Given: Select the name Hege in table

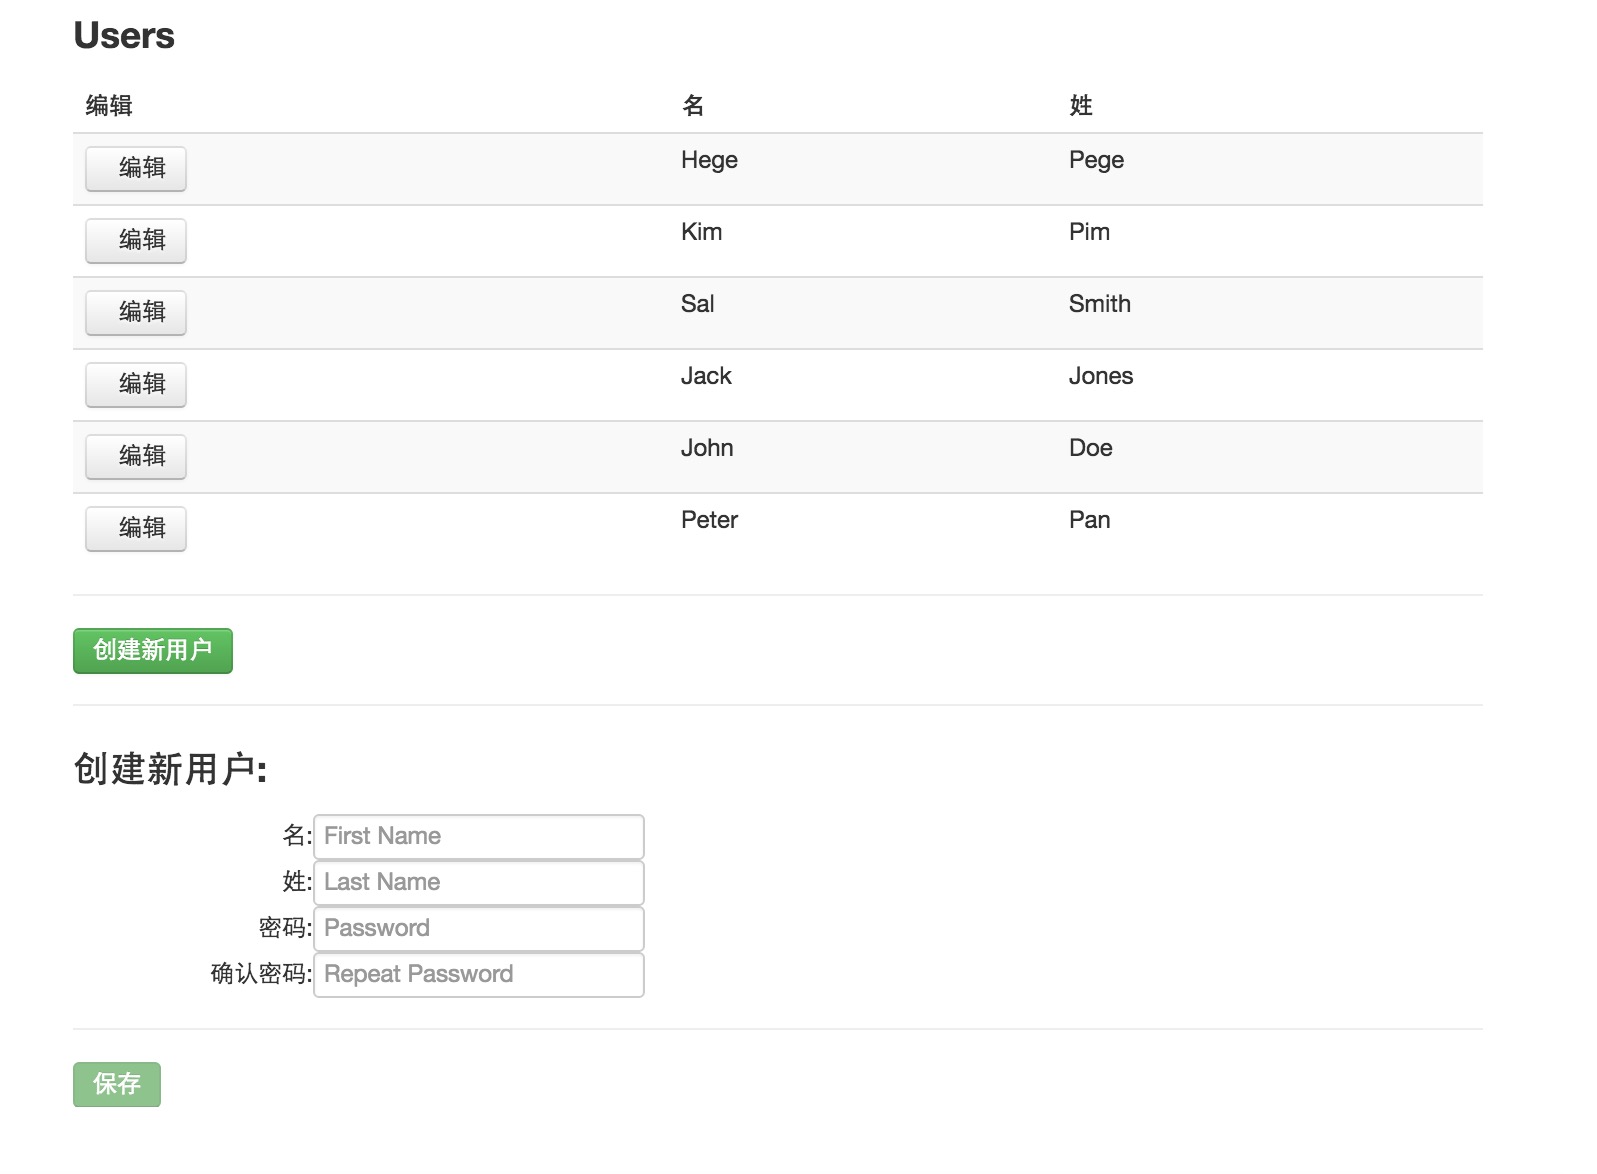Looking at the screenshot, I should [709, 160].
